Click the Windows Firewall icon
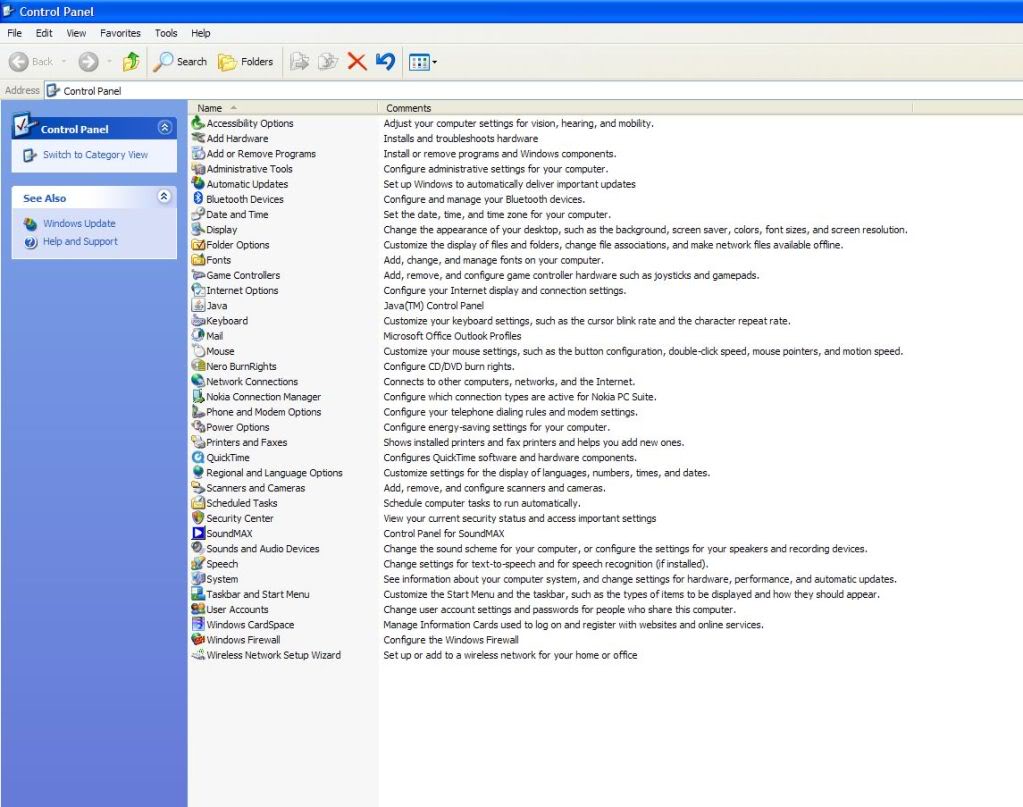The image size is (1023, 807). (x=198, y=640)
